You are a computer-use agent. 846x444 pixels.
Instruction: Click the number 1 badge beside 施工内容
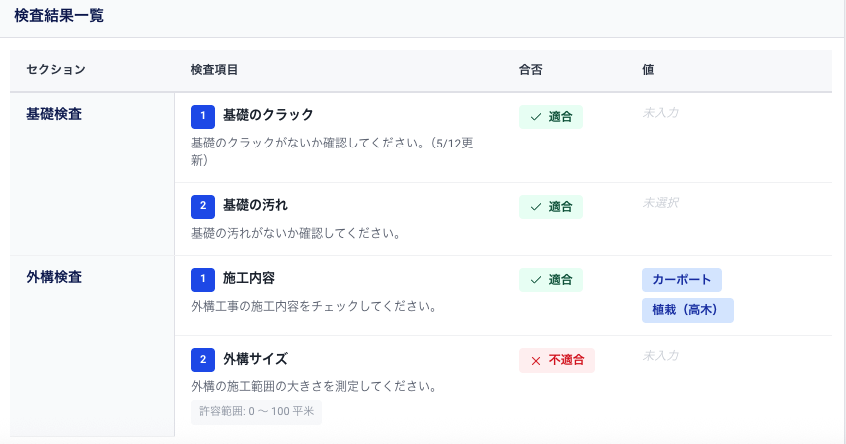203,279
